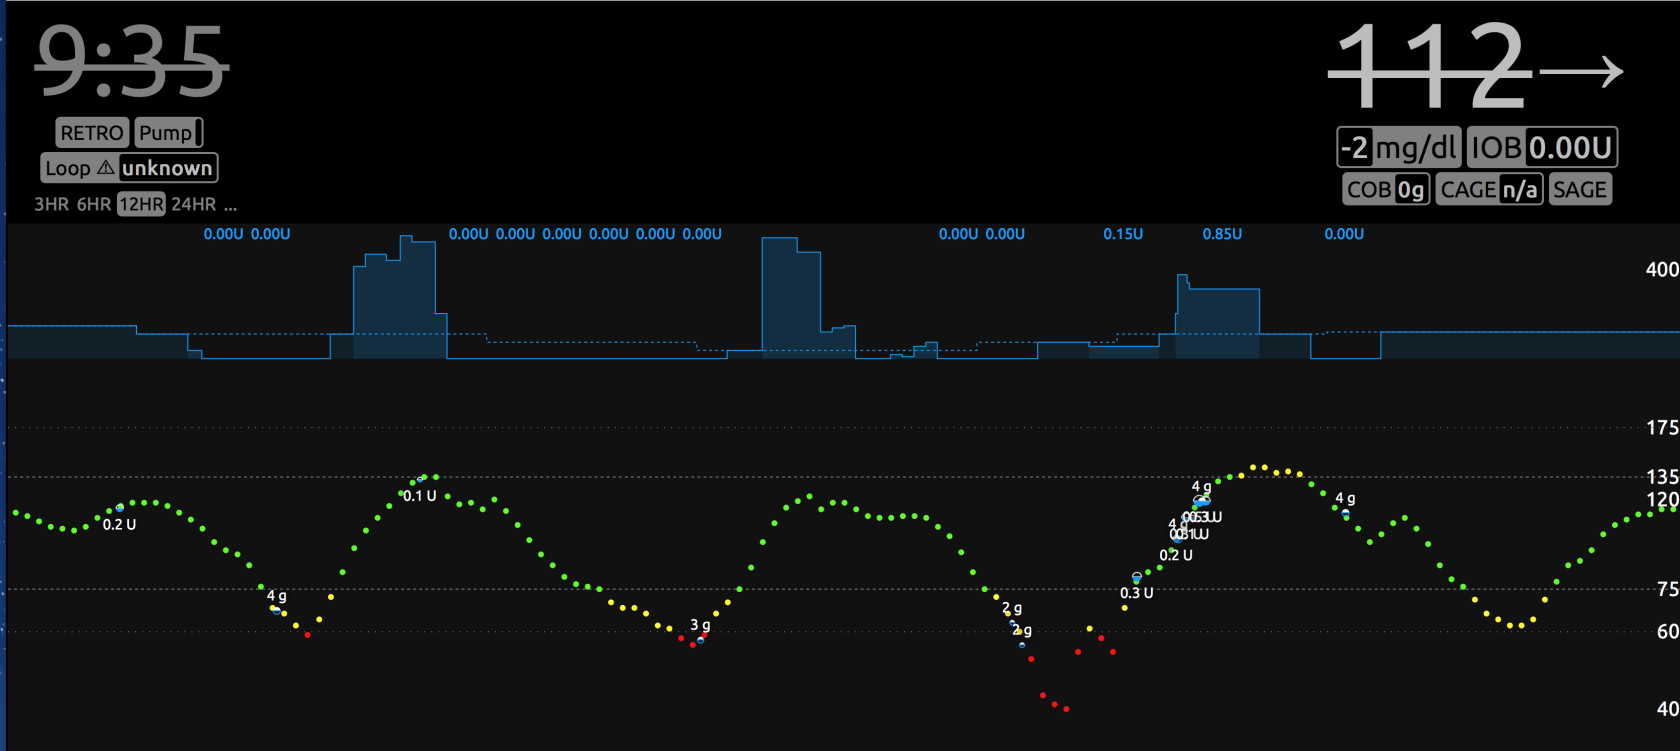This screenshot has height=751, width=1680.
Task: Click the -2 mg/dl delta pill
Action: tap(1399, 148)
